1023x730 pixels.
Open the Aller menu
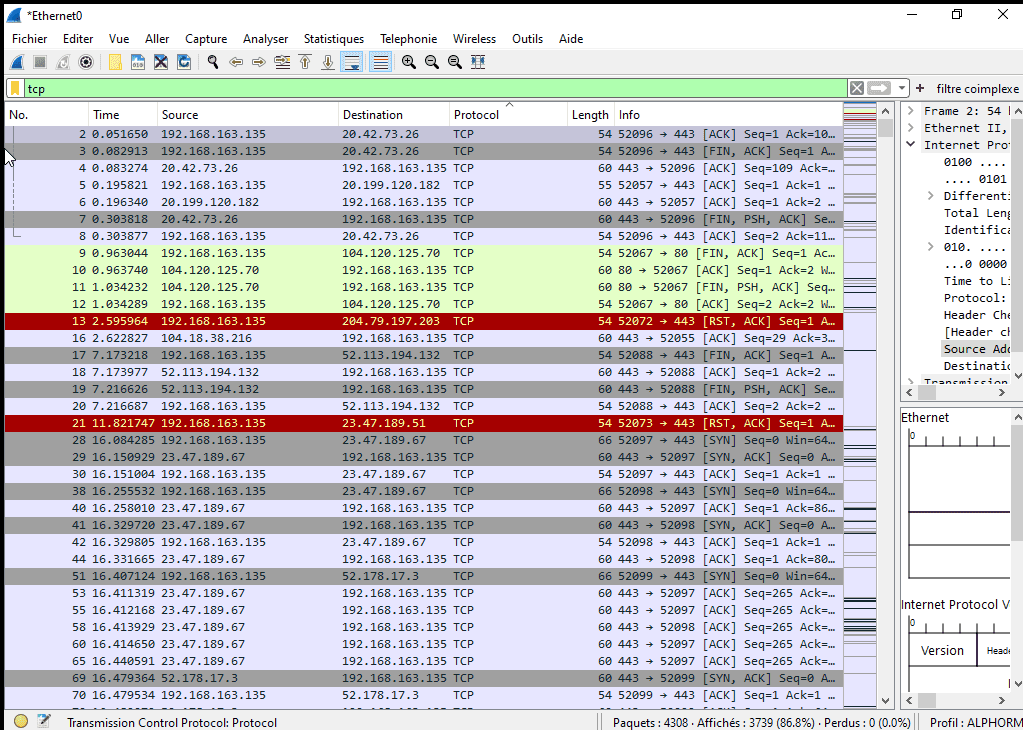pyautogui.click(x=157, y=39)
